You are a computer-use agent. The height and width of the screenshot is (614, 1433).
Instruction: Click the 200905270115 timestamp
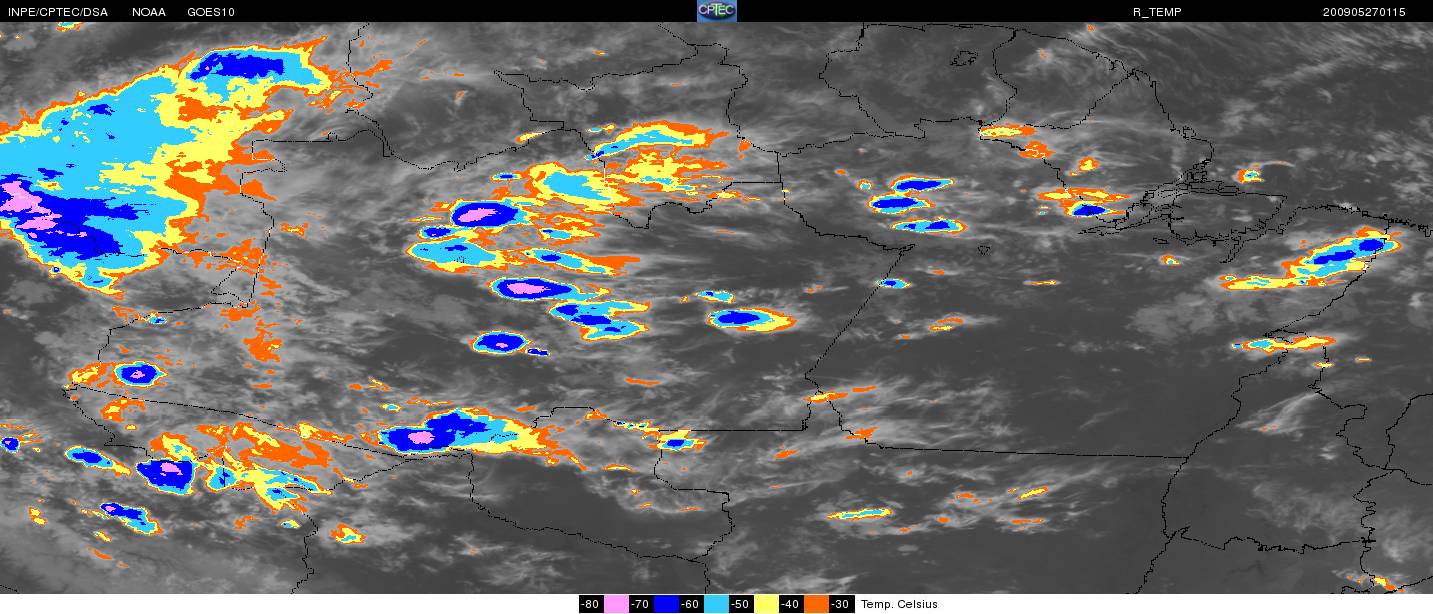tap(1364, 12)
